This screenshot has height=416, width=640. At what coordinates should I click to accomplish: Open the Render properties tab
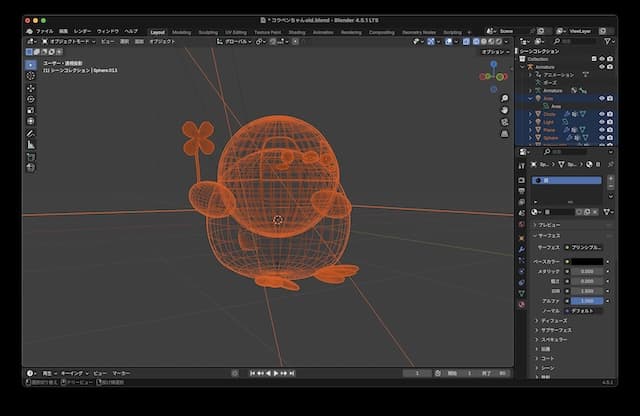(522, 180)
